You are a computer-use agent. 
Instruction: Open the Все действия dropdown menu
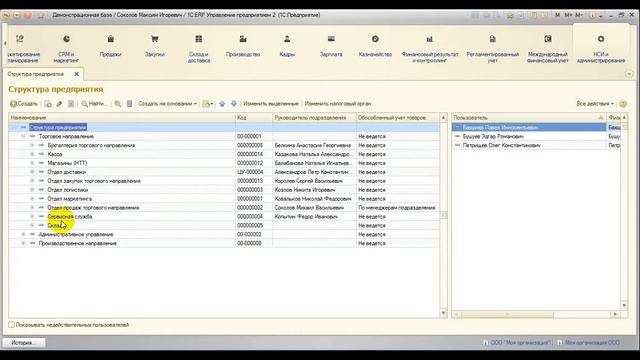tap(595, 104)
